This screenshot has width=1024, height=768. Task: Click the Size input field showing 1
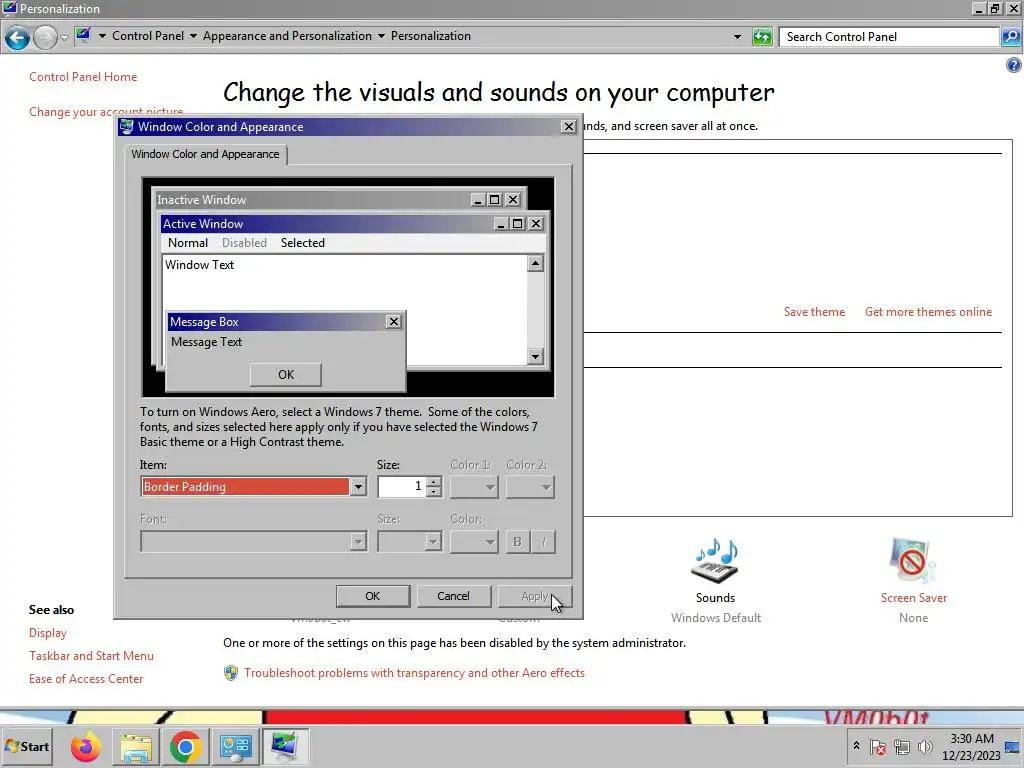click(x=402, y=487)
